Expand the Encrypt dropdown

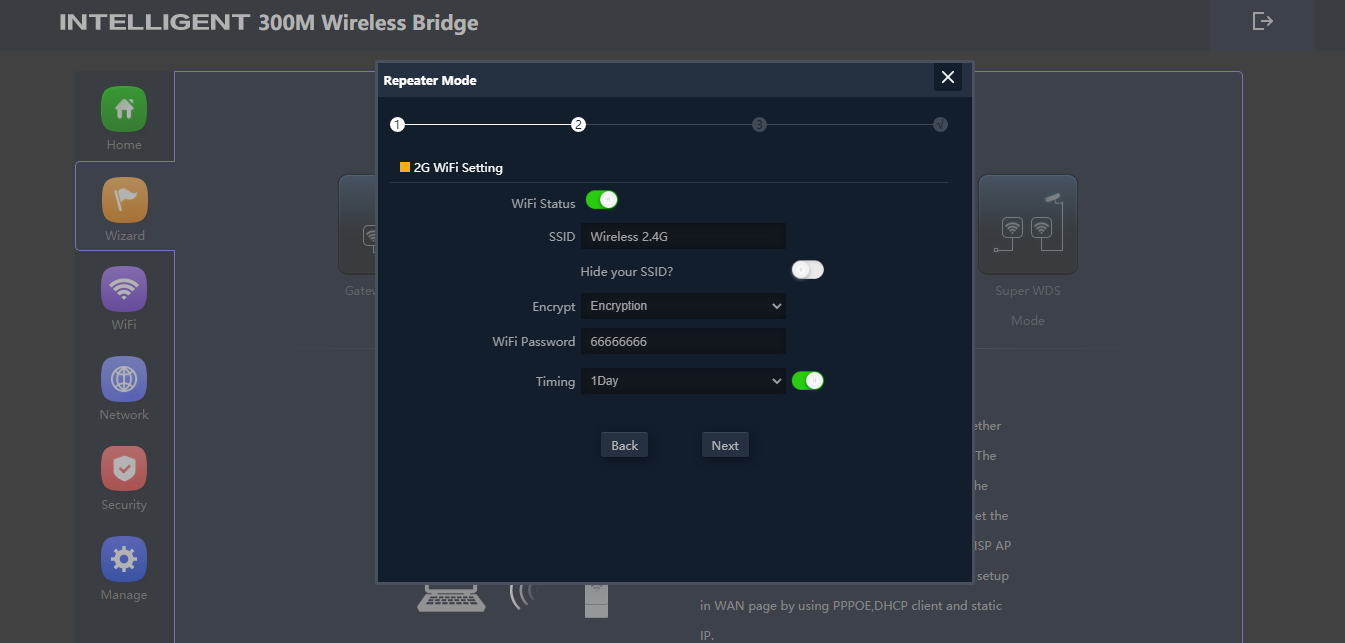pyautogui.click(x=683, y=306)
